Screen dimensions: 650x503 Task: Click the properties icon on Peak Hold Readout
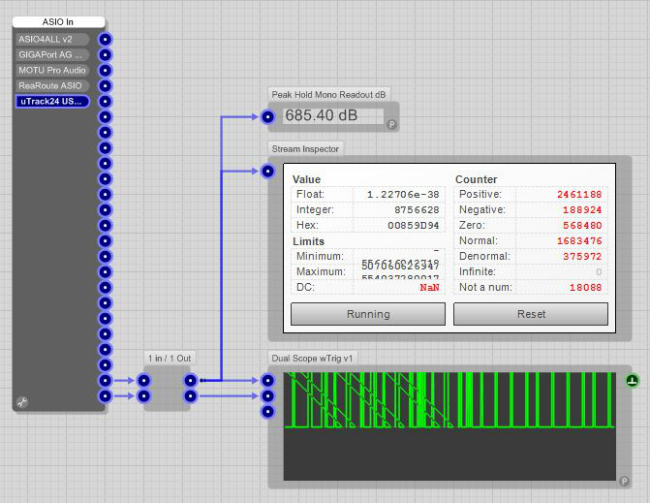click(391, 125)
